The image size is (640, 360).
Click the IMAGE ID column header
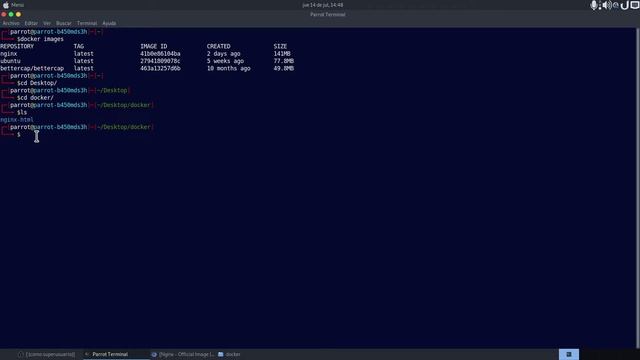click(x=153, y=46)
